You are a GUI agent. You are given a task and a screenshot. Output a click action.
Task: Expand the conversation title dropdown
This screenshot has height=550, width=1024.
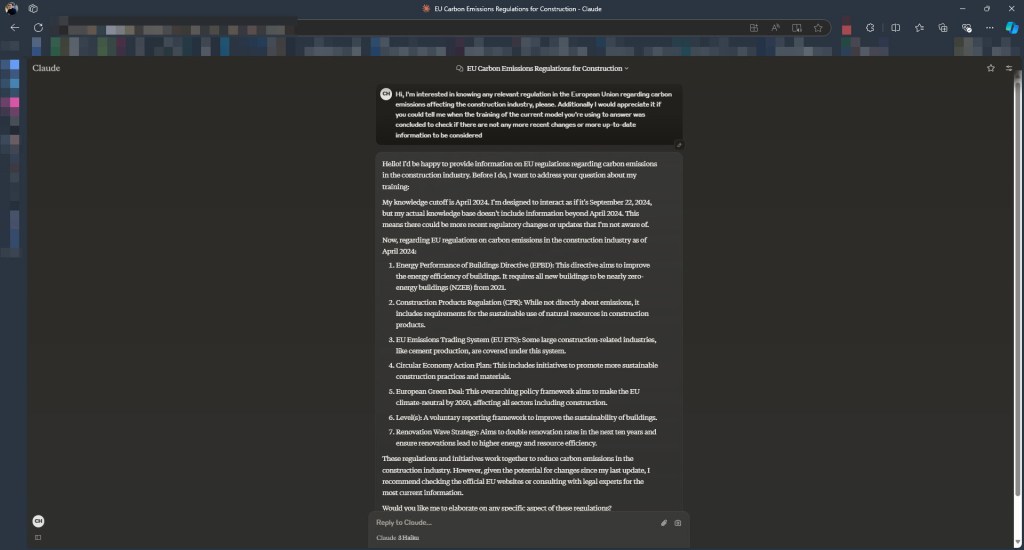click(626, 68)
